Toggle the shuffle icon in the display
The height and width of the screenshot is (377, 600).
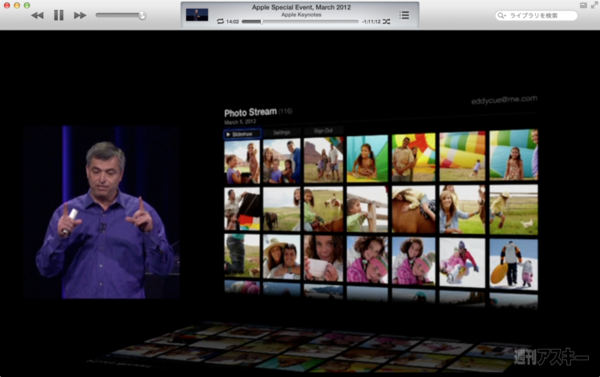point(386,21)
